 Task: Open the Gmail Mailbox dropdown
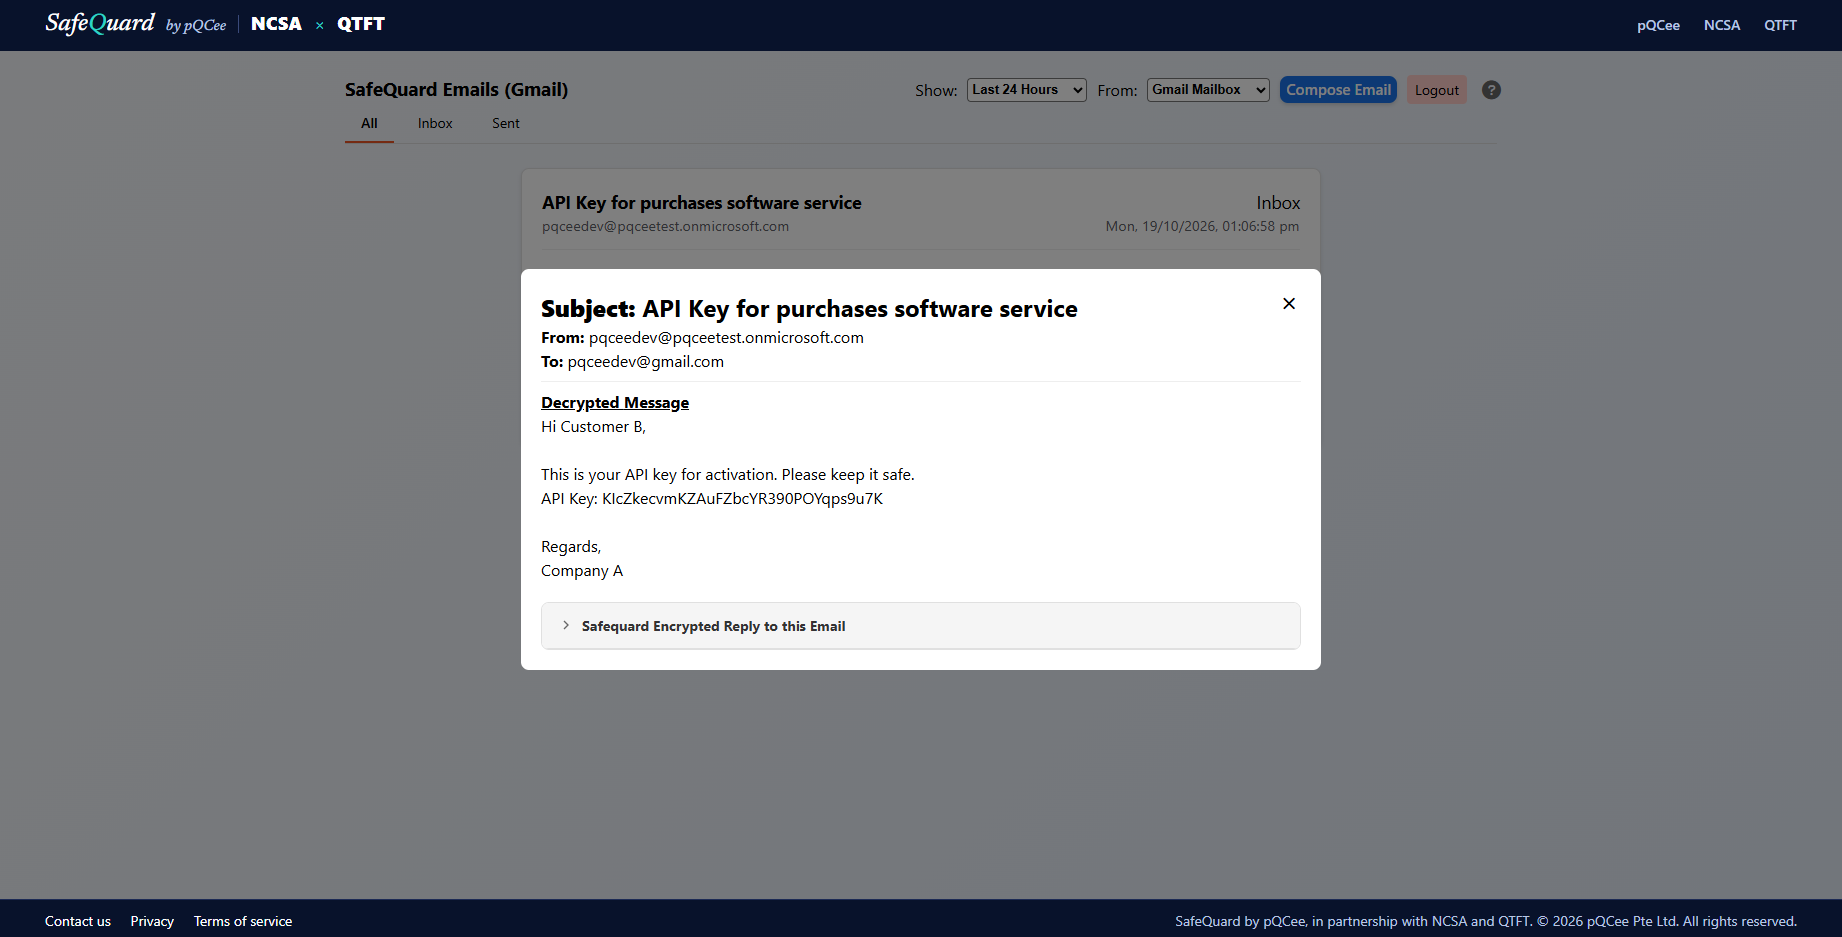click(1208, 90)
